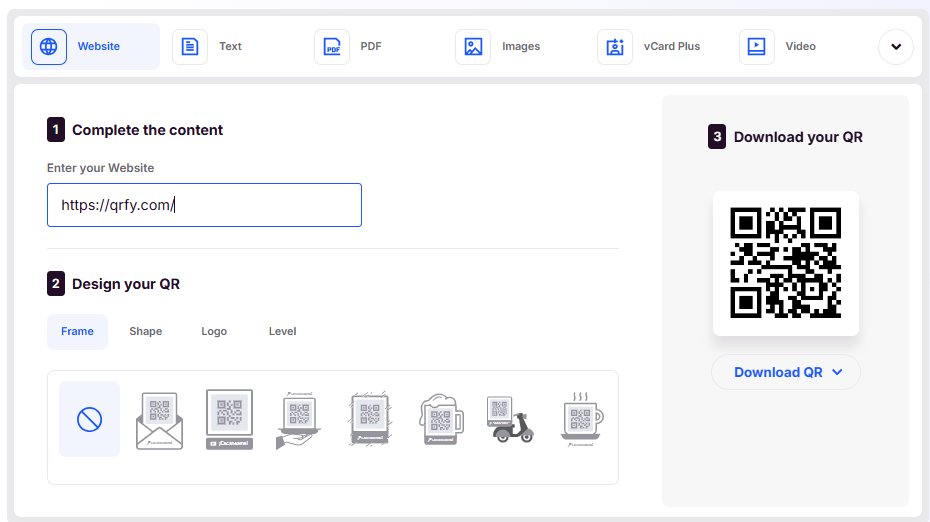Focus the website URL input field
Image resolution: width=930 pixels, height=522 pixels.
pos(204,205)
